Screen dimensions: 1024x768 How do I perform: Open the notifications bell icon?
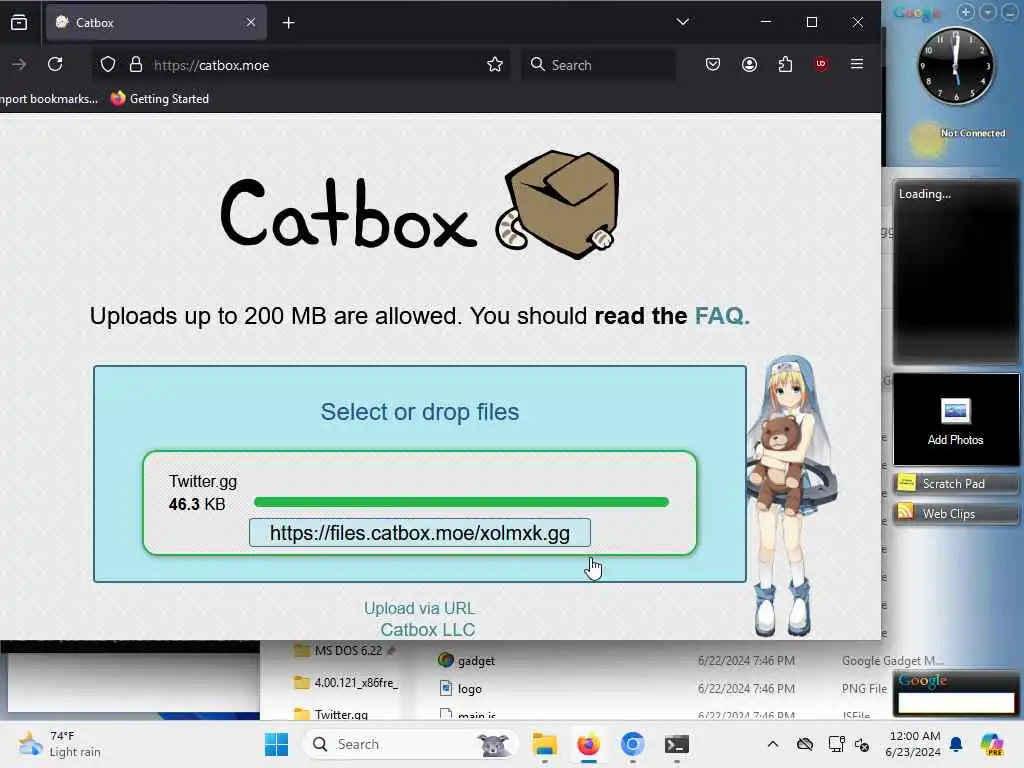[x=956, y=744]
